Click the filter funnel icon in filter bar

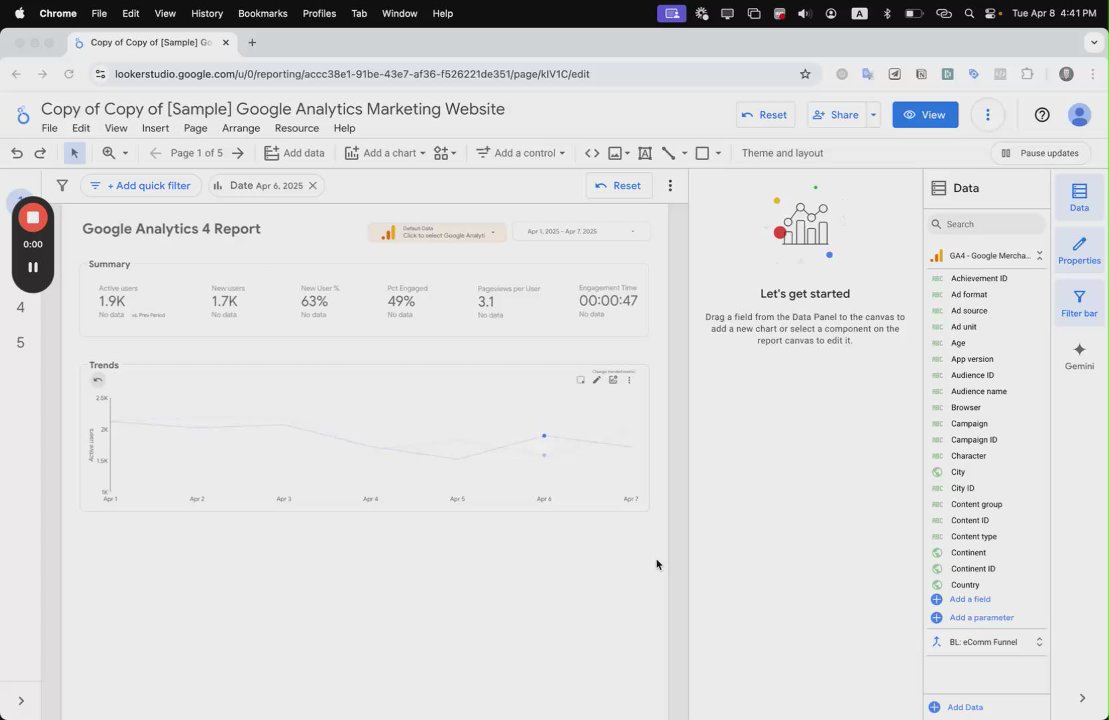point(62,185)
